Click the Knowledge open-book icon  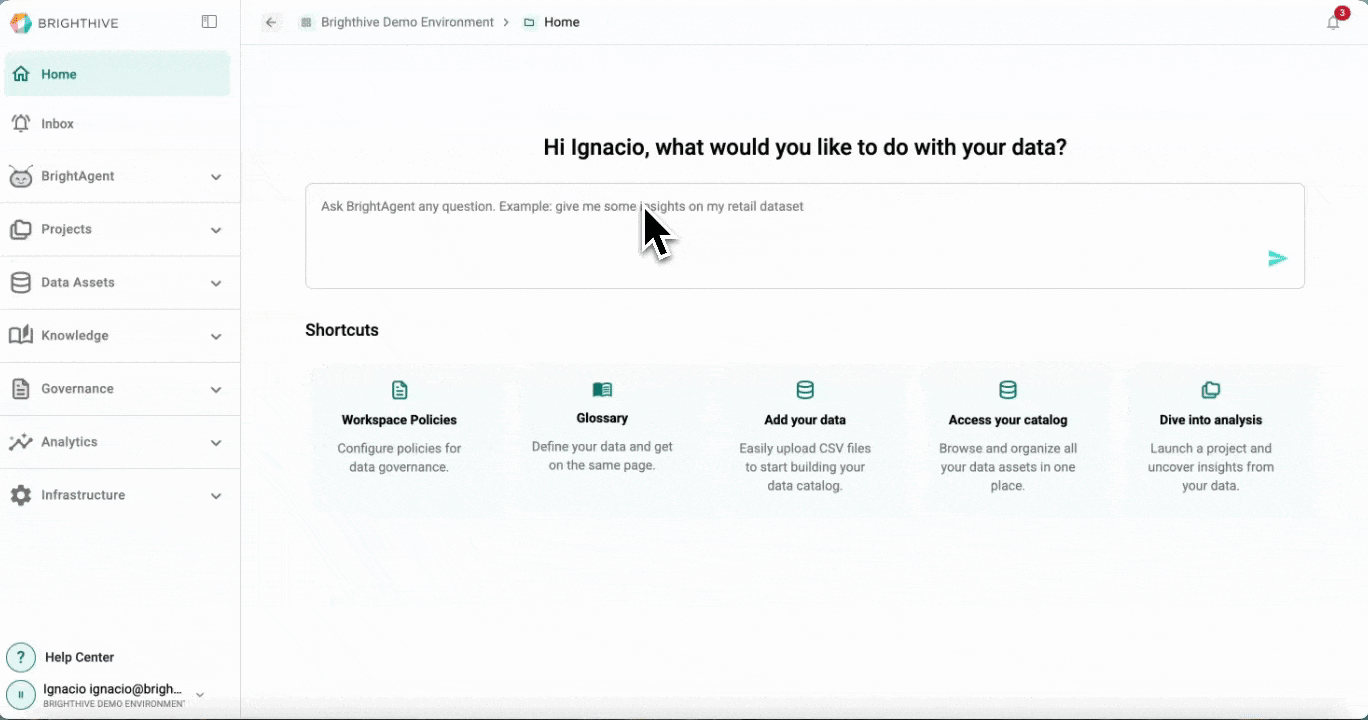[x=21, y=336]
